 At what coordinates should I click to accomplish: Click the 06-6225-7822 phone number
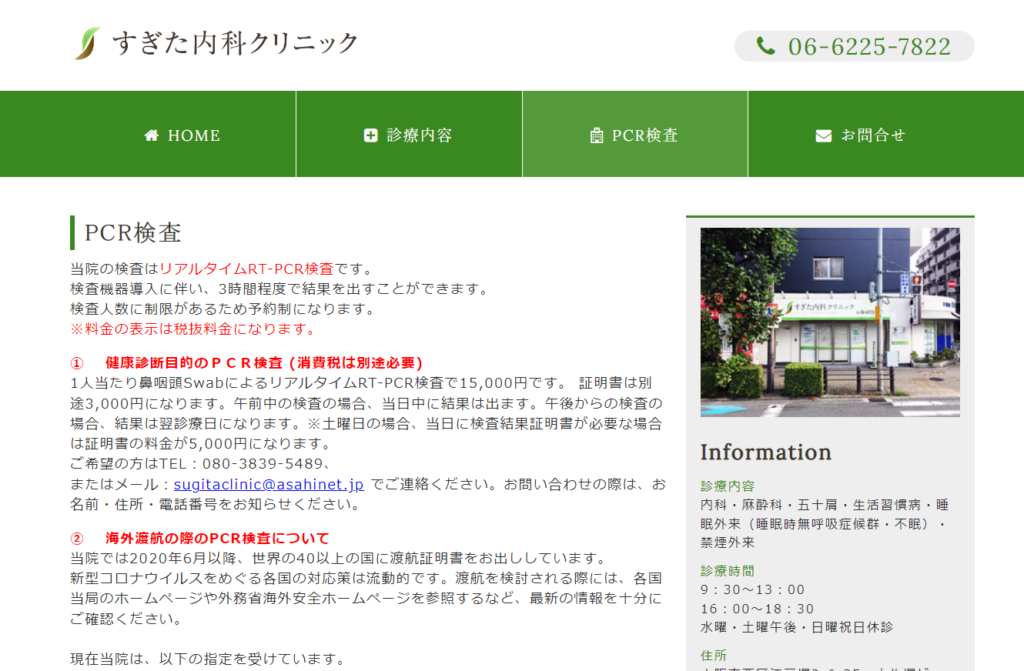[x=869, y=46]
